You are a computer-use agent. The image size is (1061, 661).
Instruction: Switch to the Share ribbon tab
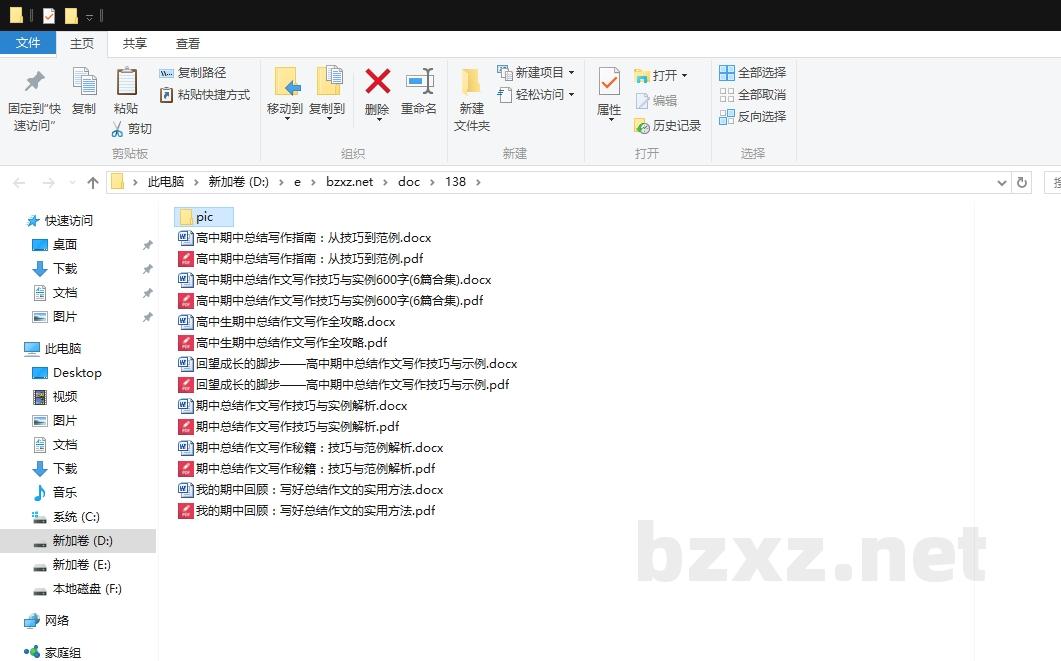tap(135, 43)
